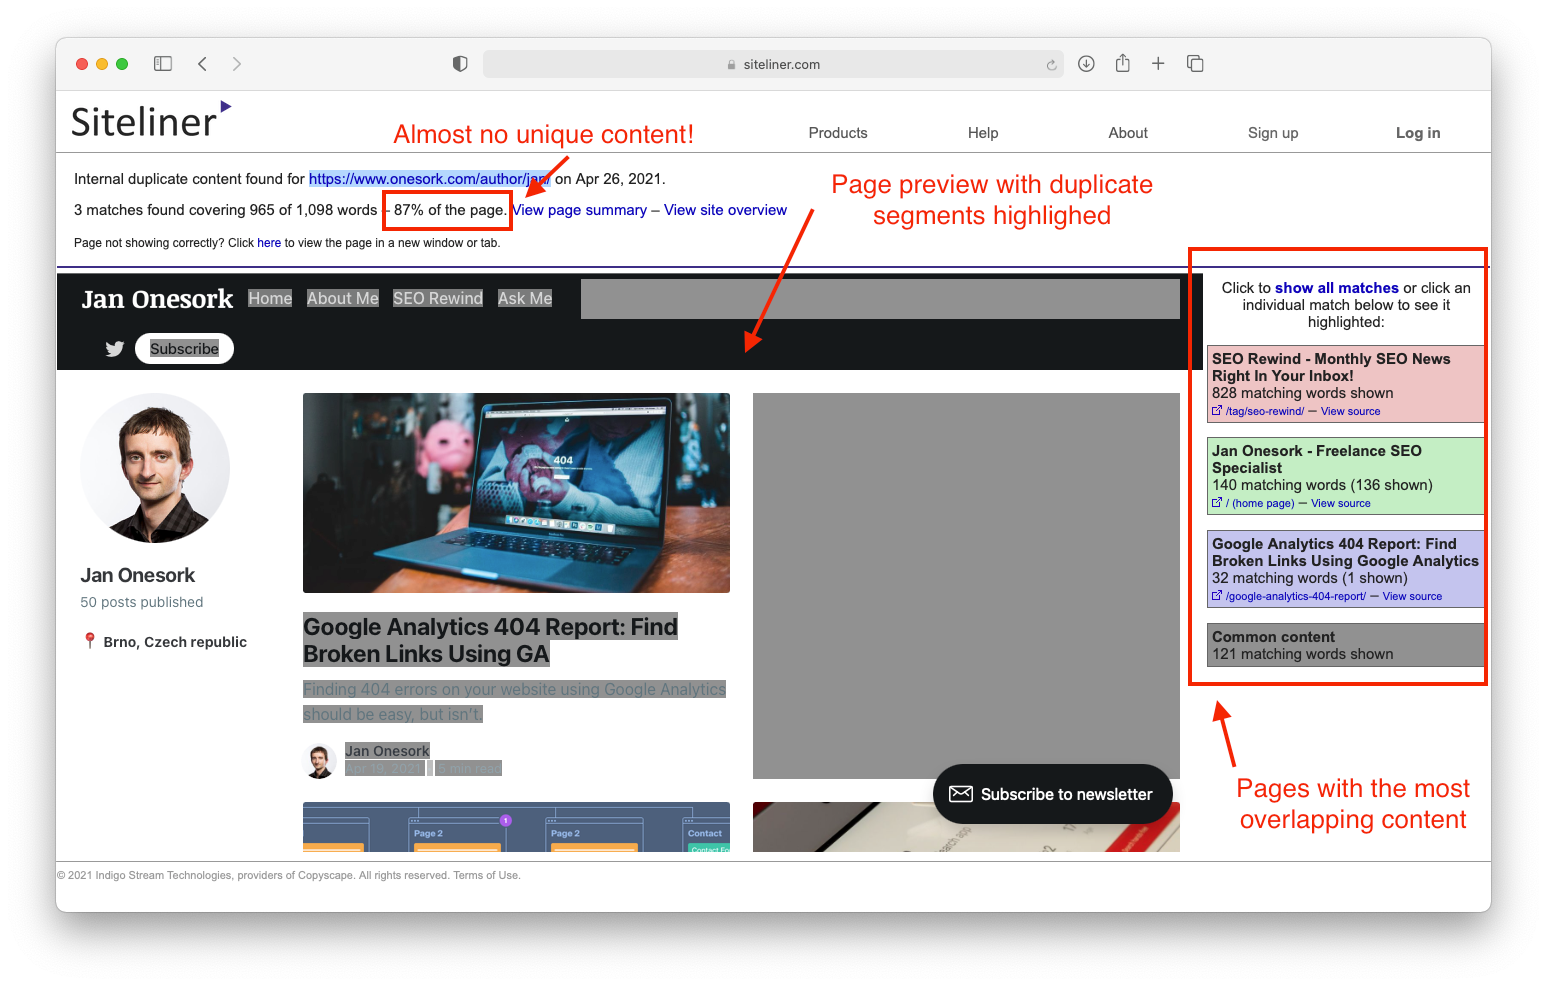Go to the Sign up page

1273,133
